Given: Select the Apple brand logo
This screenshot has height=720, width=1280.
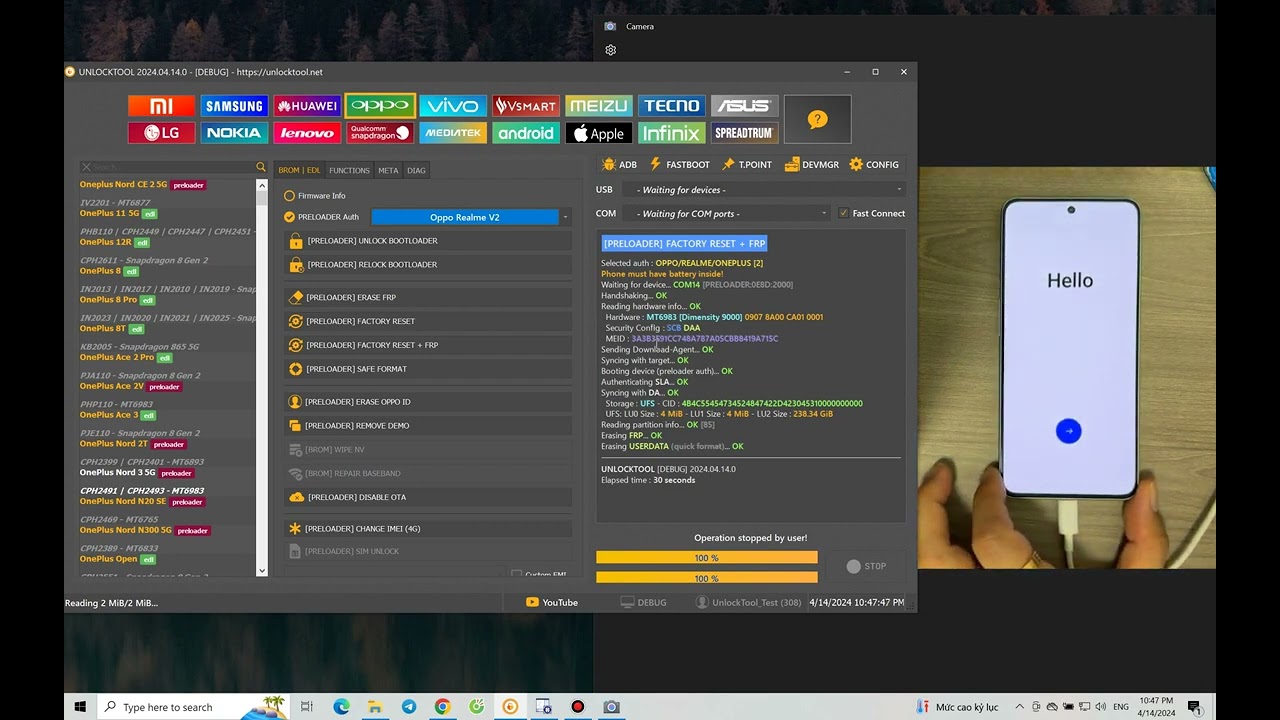Looking at the screenshot, I should tap(599, 133).
